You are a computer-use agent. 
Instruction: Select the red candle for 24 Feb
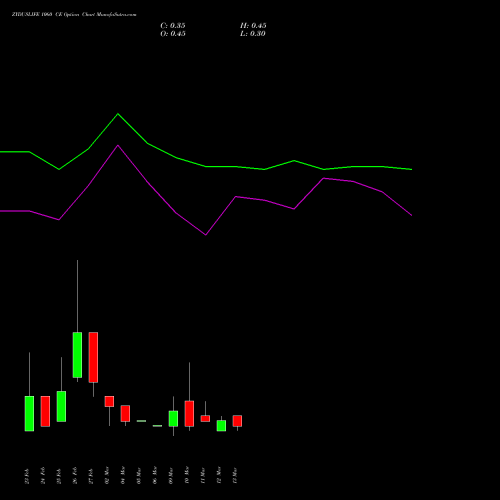tap(45, 411)
